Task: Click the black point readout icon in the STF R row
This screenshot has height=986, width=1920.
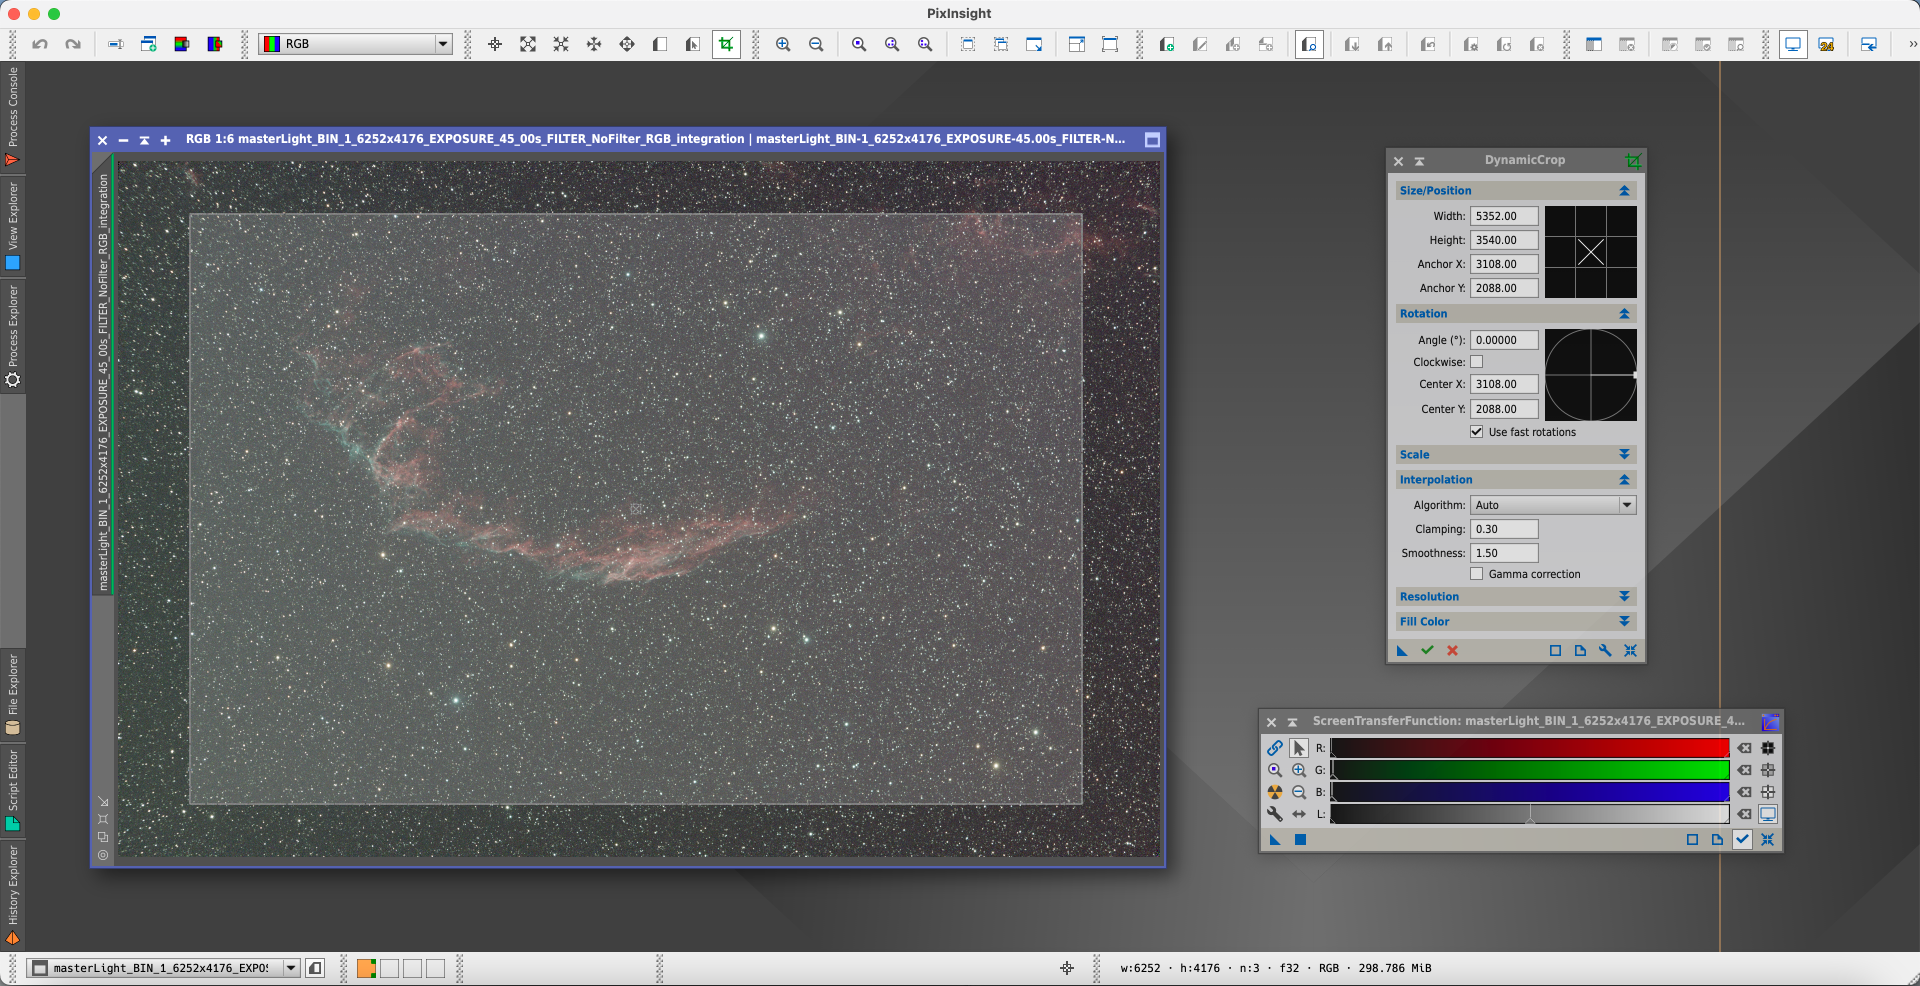Action: 1768,748
